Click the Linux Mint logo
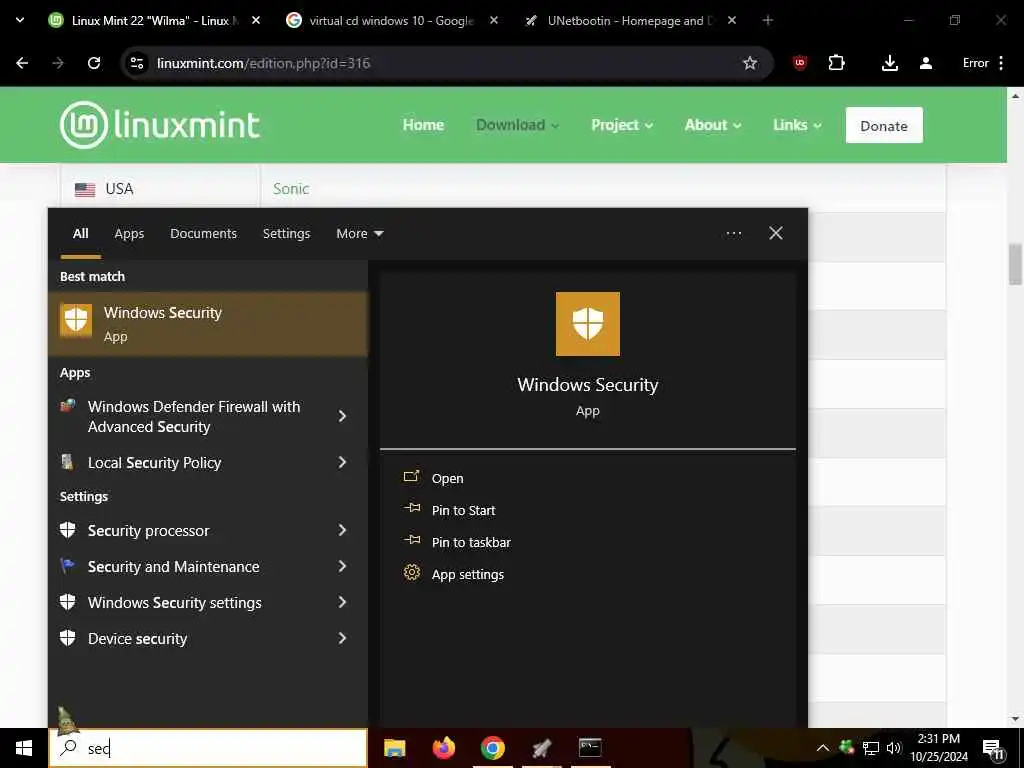Image resolution: width=1024 pixels, height=768 pixels. (160, 124)
